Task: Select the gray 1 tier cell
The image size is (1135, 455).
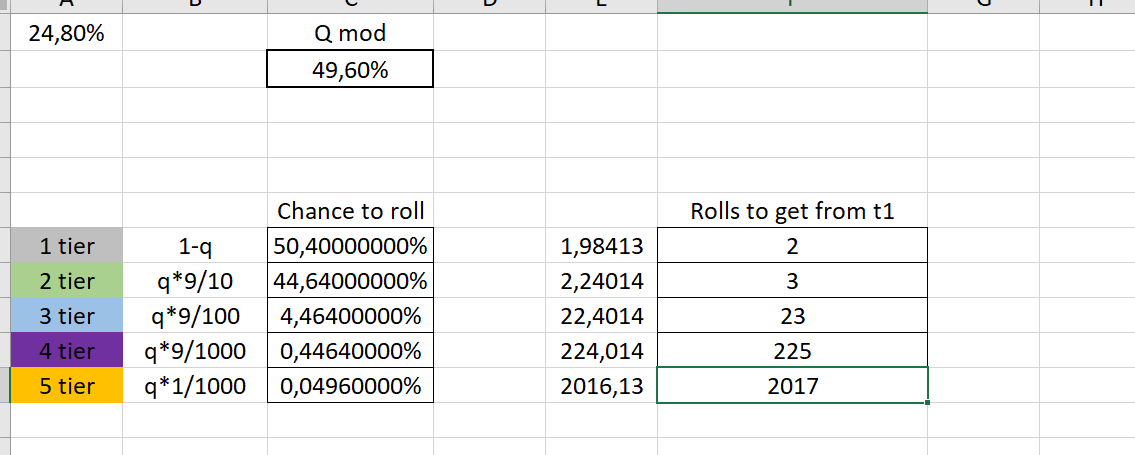Action: click(x=67, y=245)
